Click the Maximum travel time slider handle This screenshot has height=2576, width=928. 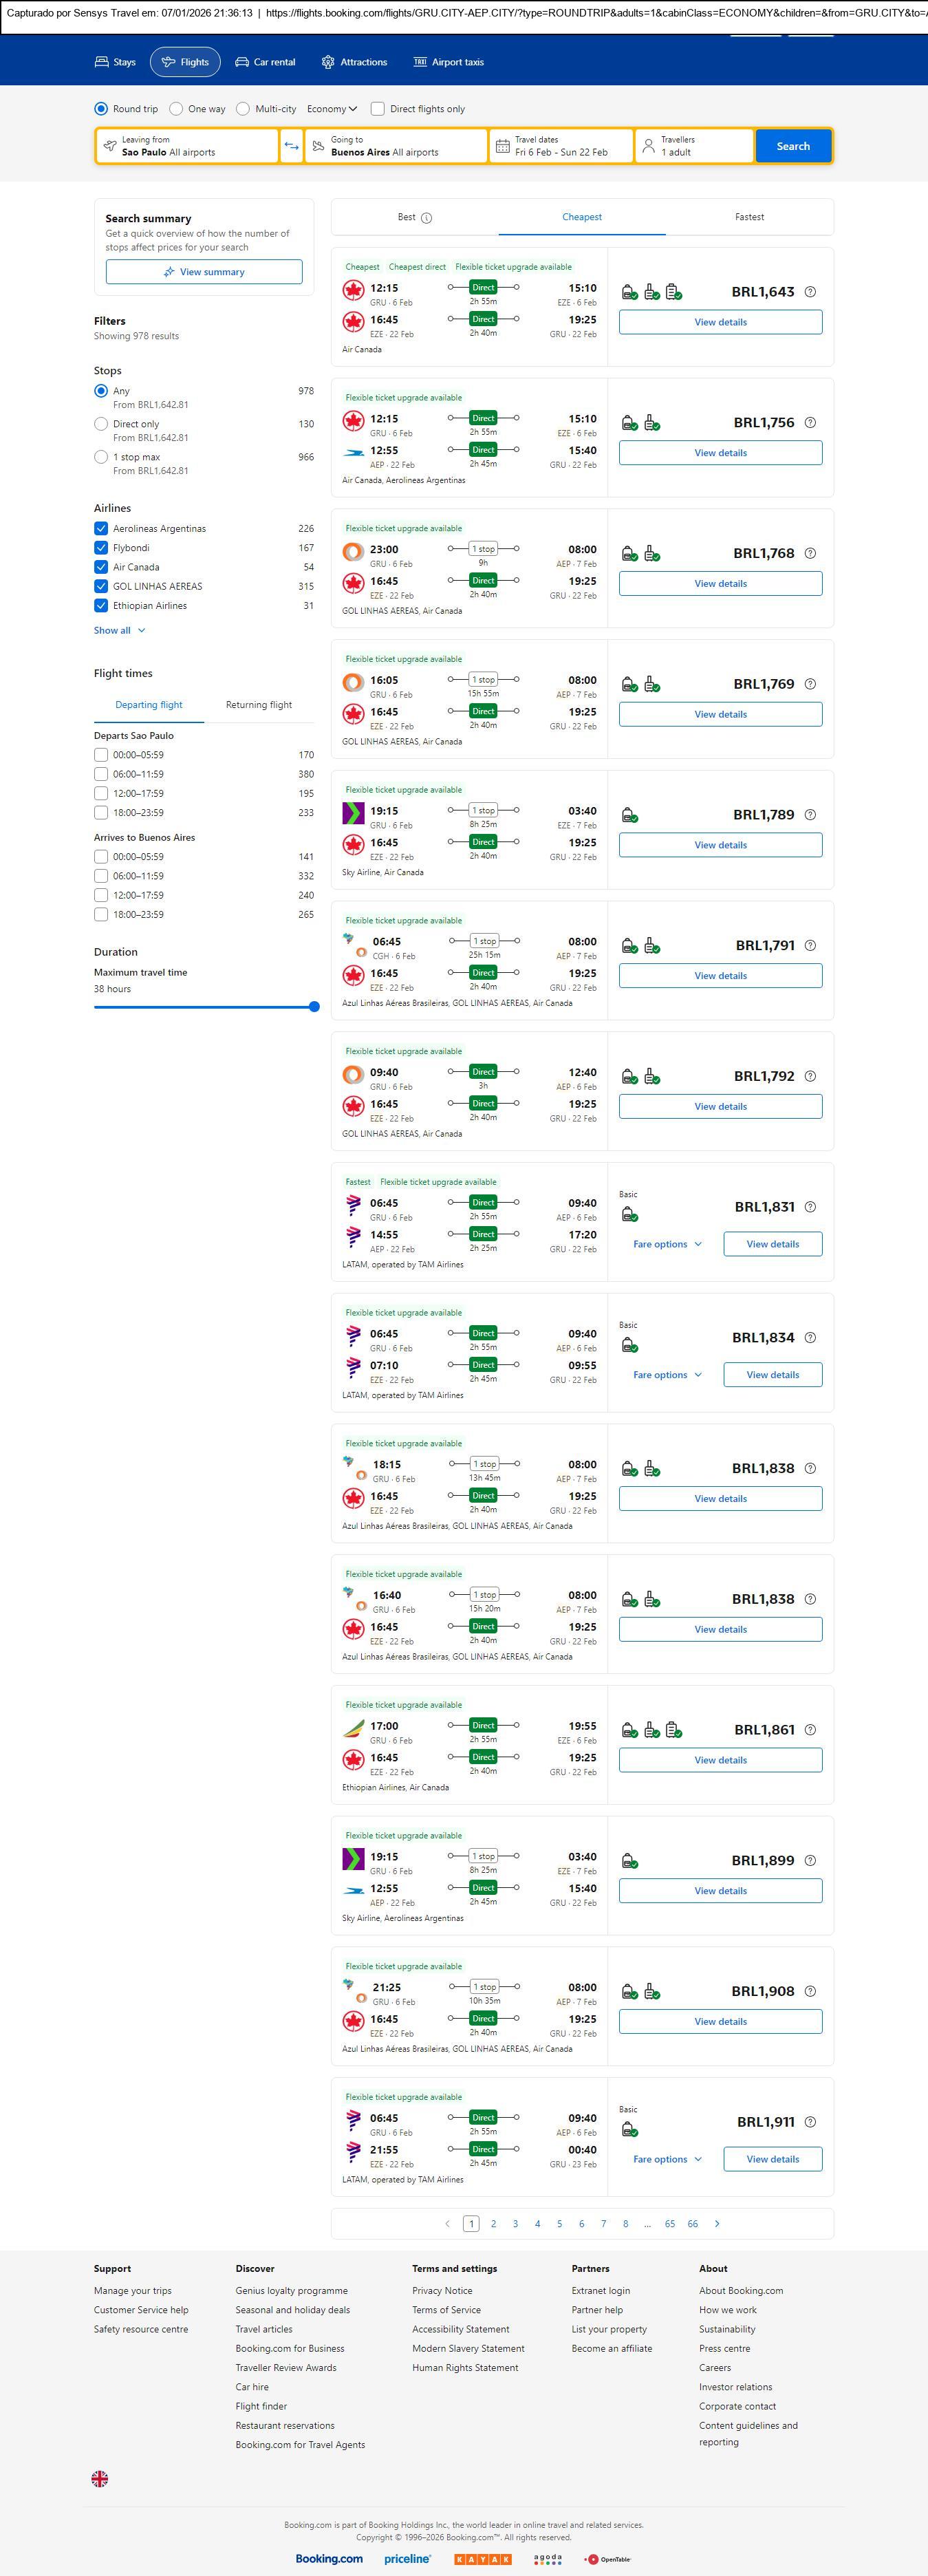(314, 1007)
